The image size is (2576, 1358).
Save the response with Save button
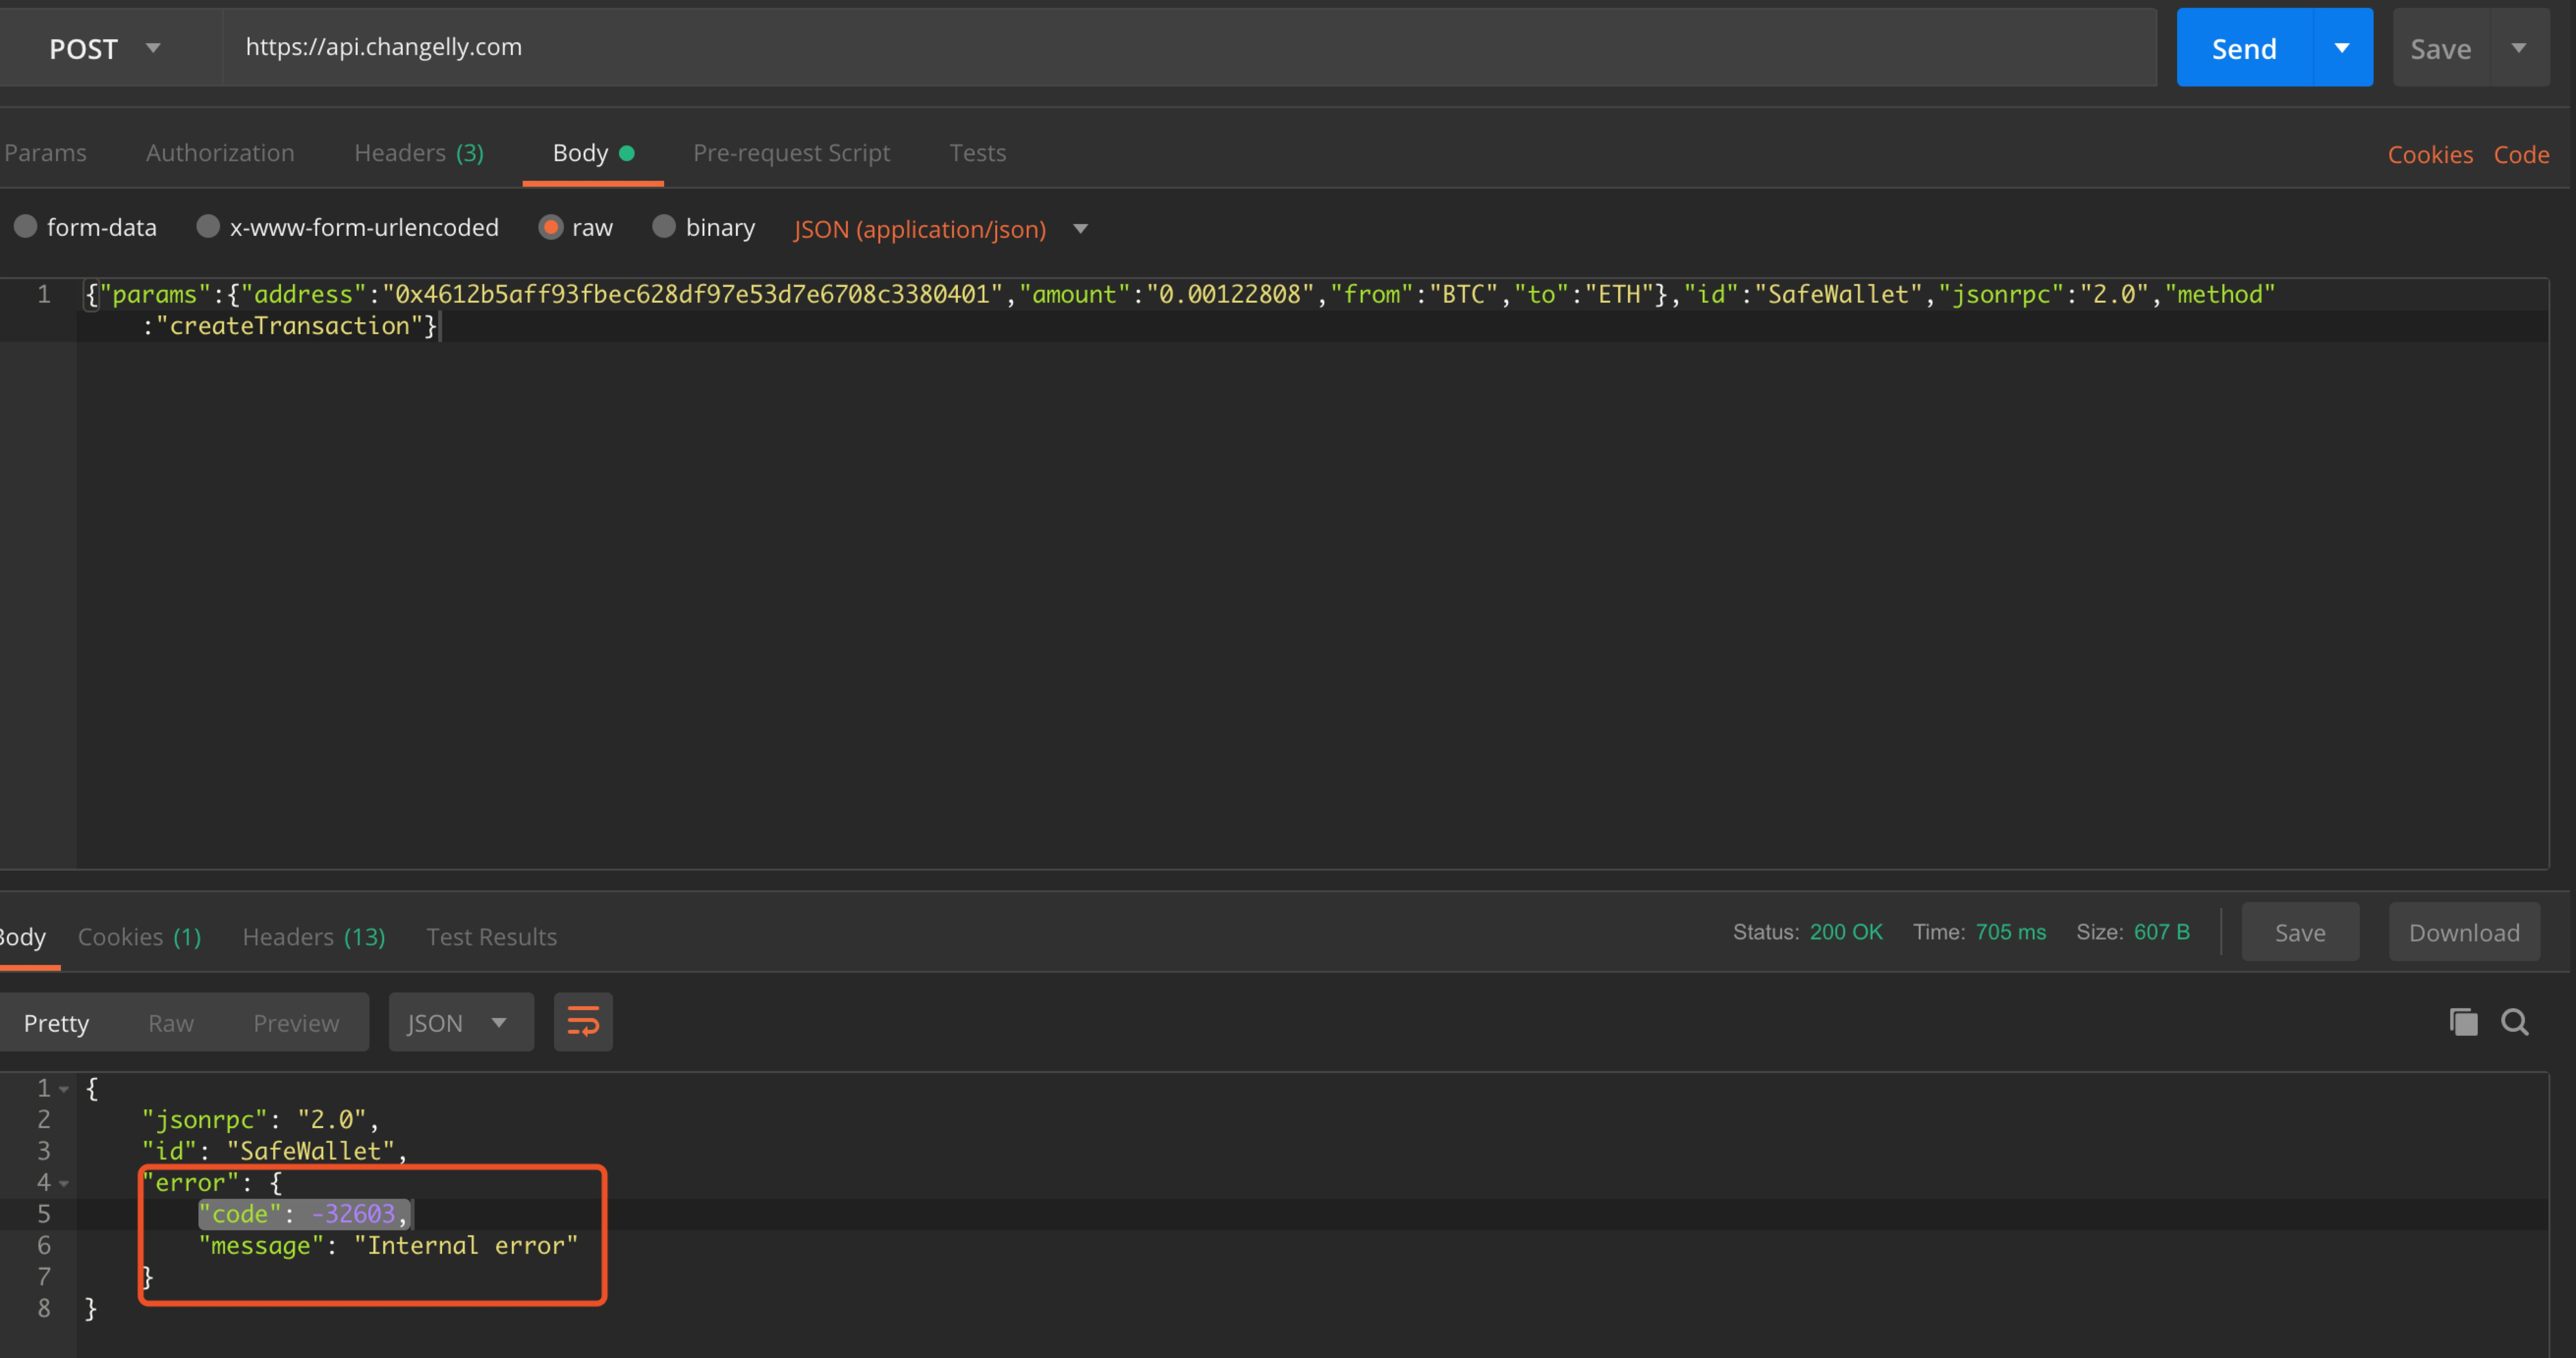(2300, 932)
